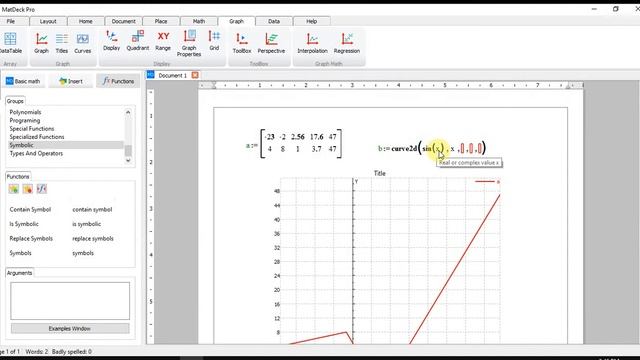Click the first icon under Functions panel
640x360 pixels.
click(x=13, y=189)
